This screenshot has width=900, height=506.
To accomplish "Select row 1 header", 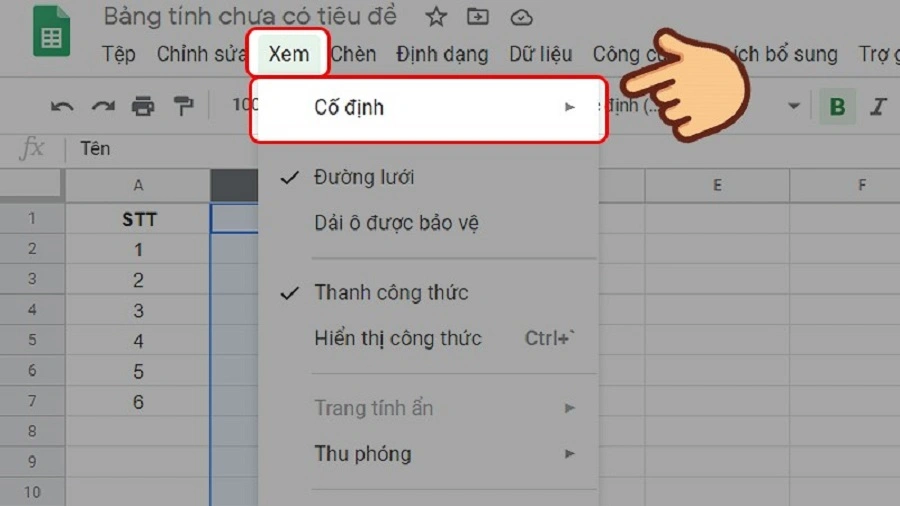I will click(x=32, y=219).
